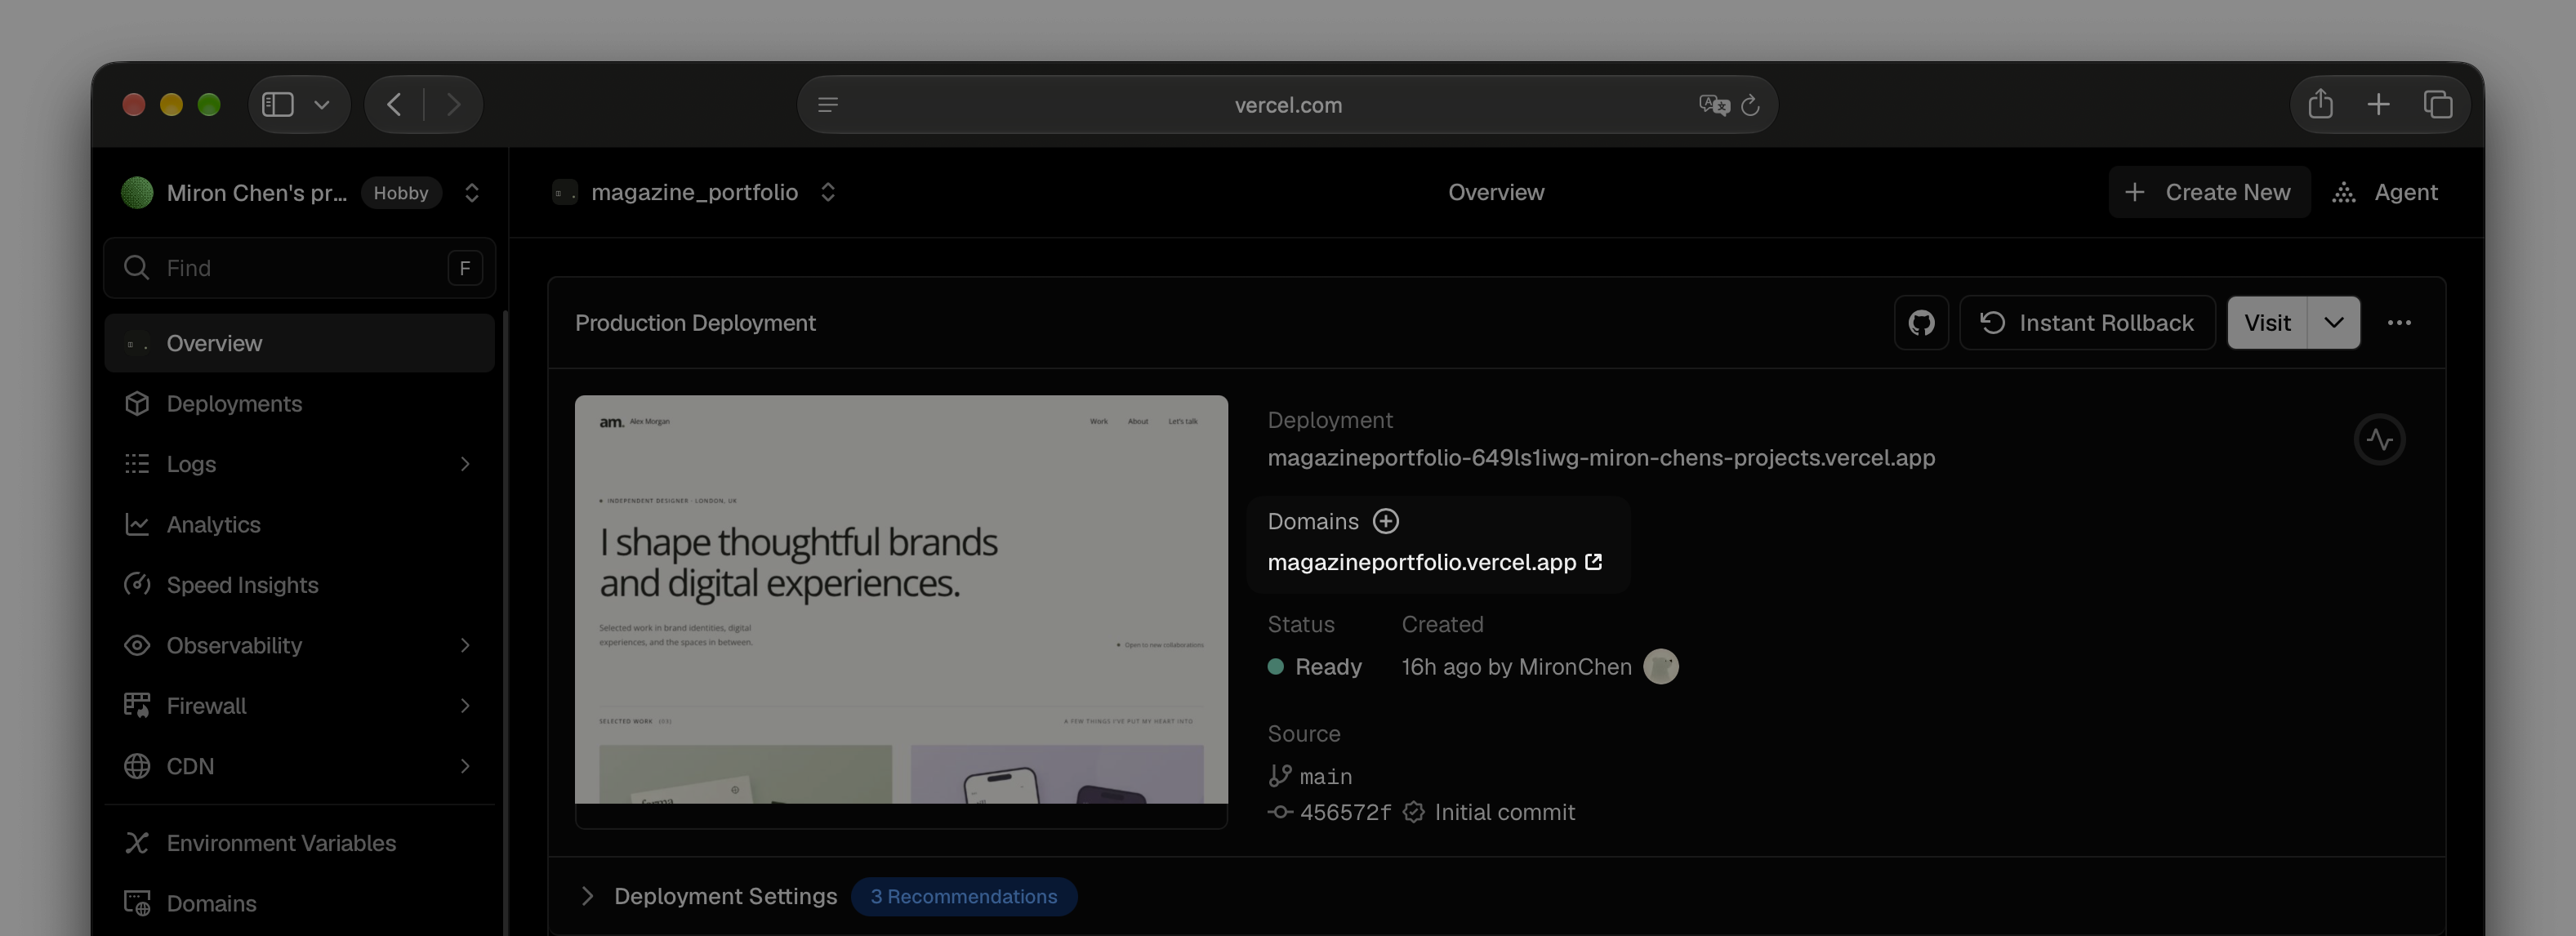Open the three-dots more options menu
This screenshot has height=936, width=2576.
(x=2399, y=323)
